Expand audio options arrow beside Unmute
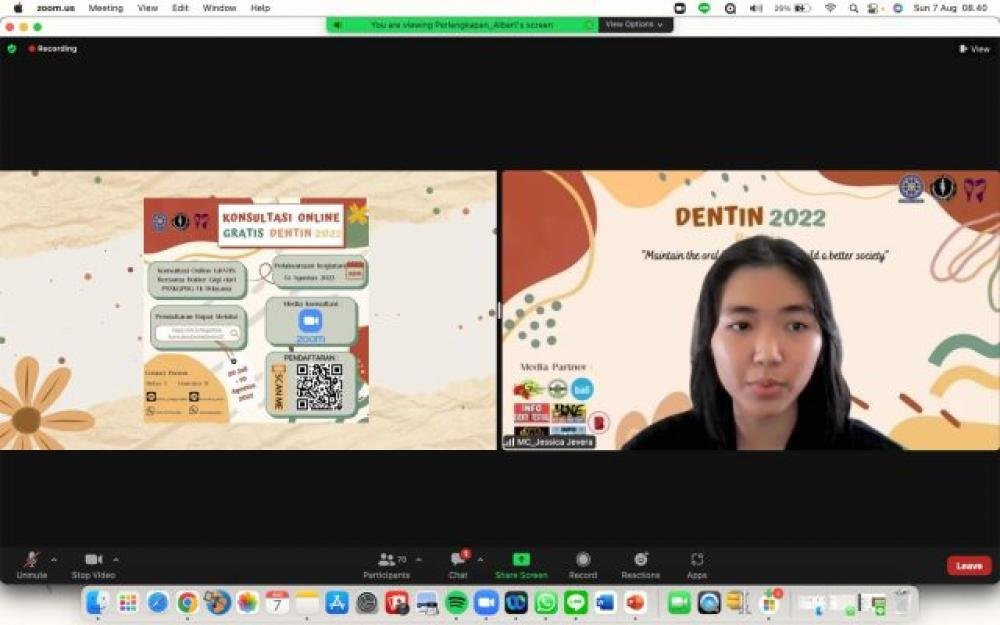 point(54,559)
